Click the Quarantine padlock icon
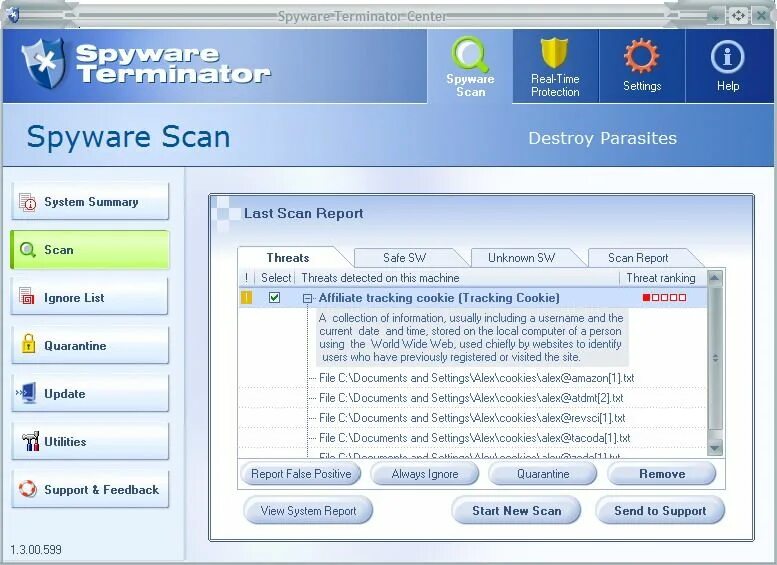The image size is (777, 565). tap(28, 344)
